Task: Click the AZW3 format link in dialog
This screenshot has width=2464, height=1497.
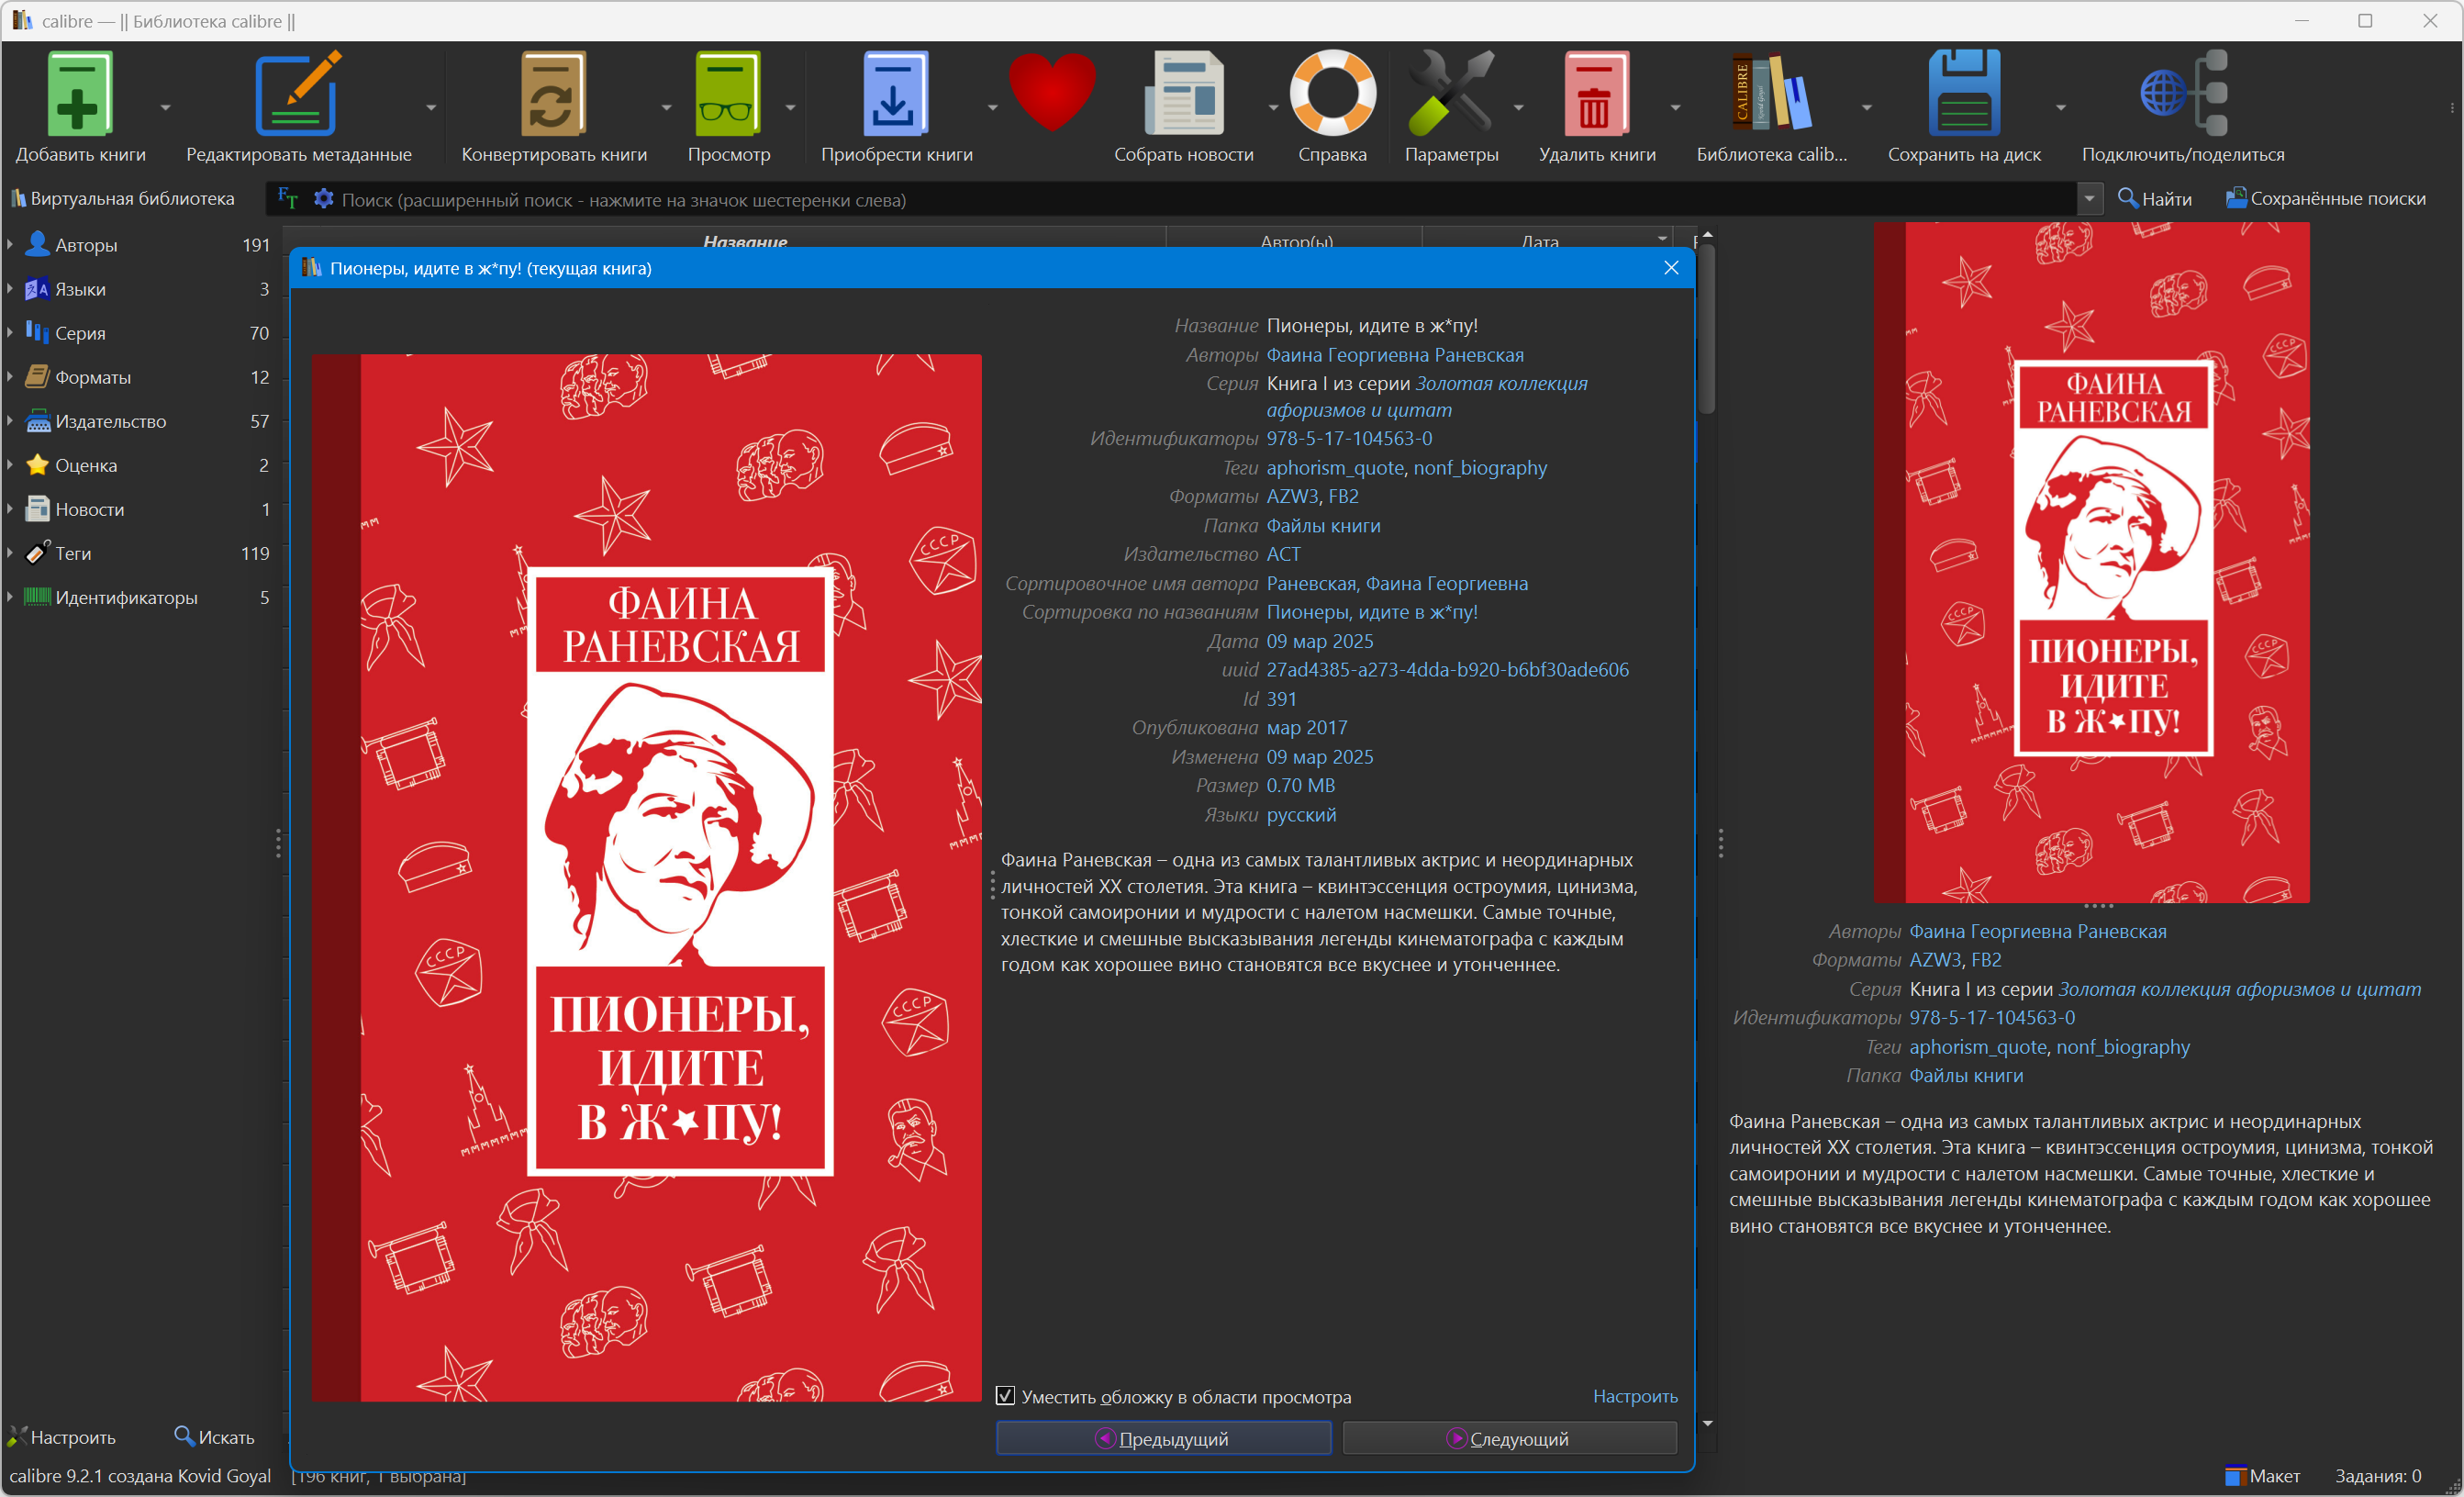Action: point(1292,496)
